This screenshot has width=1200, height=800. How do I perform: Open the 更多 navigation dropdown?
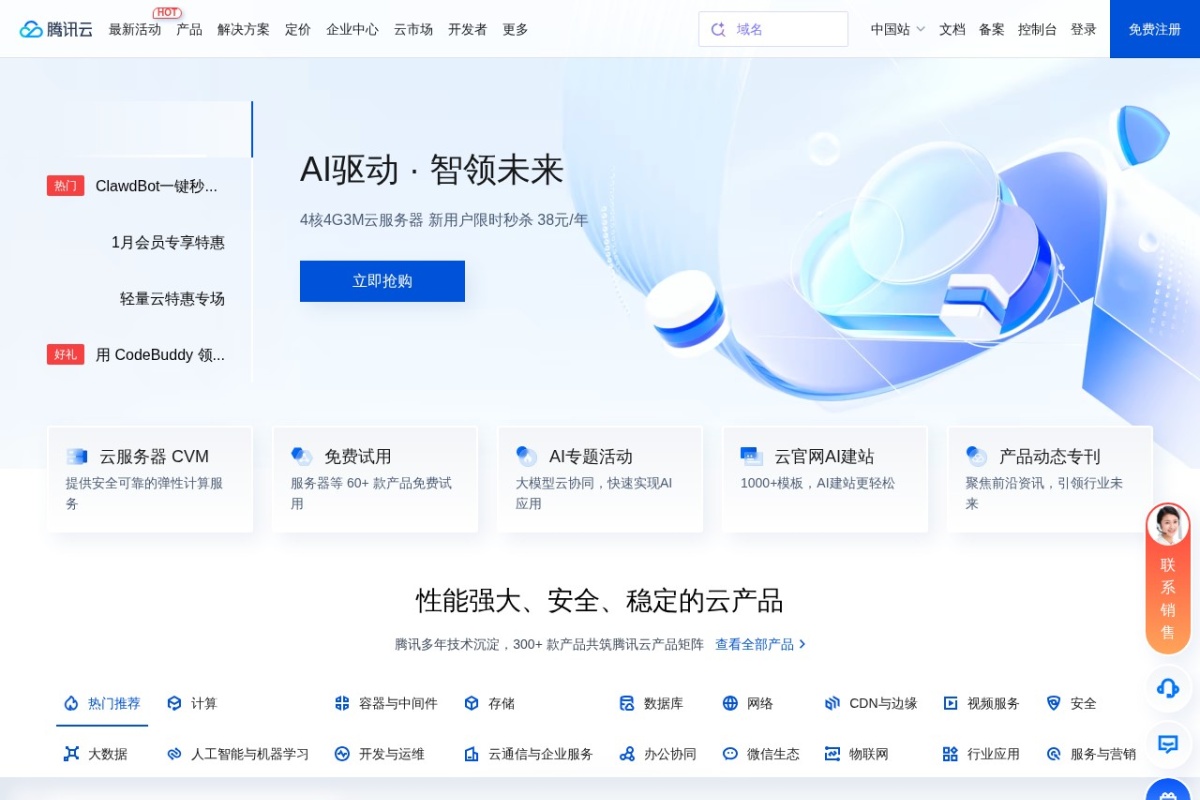[x=515, y=30]
